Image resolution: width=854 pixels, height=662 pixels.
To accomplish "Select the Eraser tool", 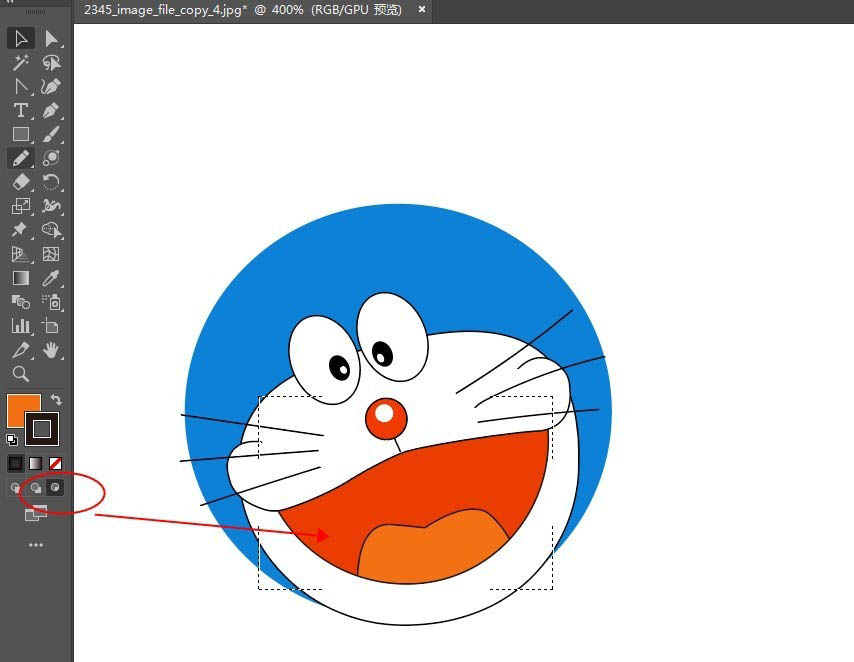I will (x=21, y=182).
